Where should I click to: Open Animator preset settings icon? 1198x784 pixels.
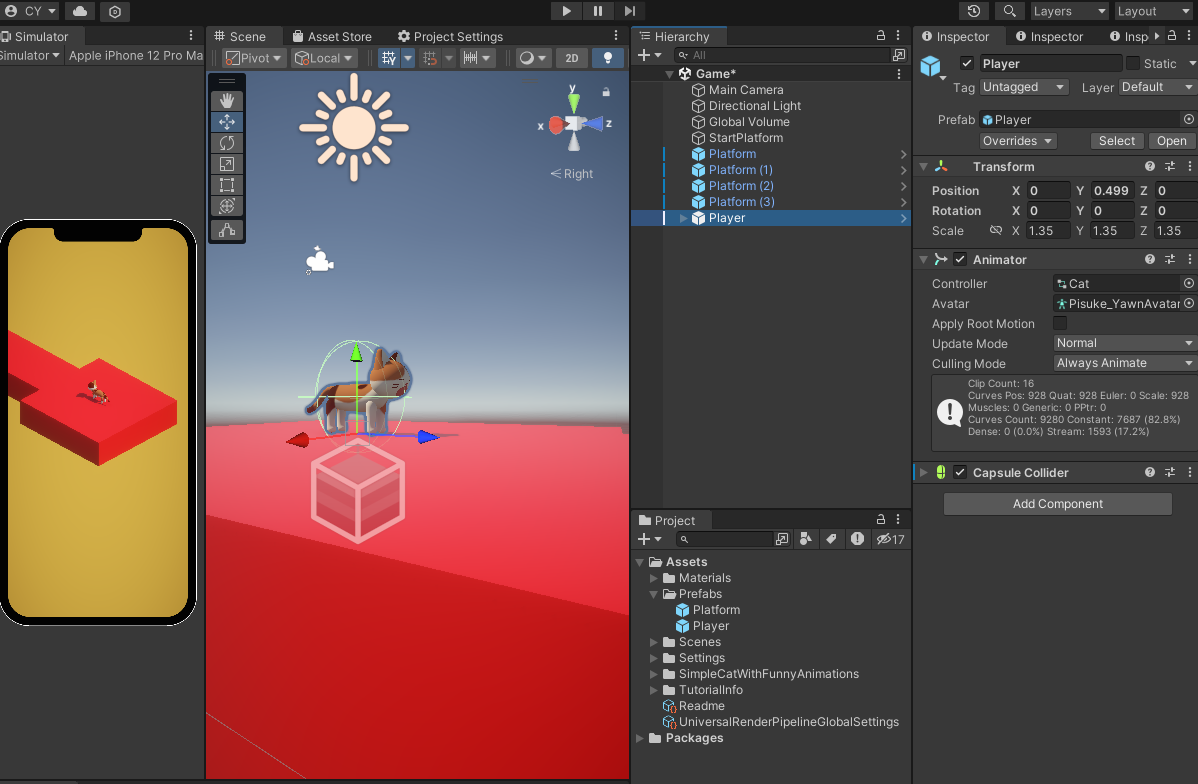pos(1170,260)
